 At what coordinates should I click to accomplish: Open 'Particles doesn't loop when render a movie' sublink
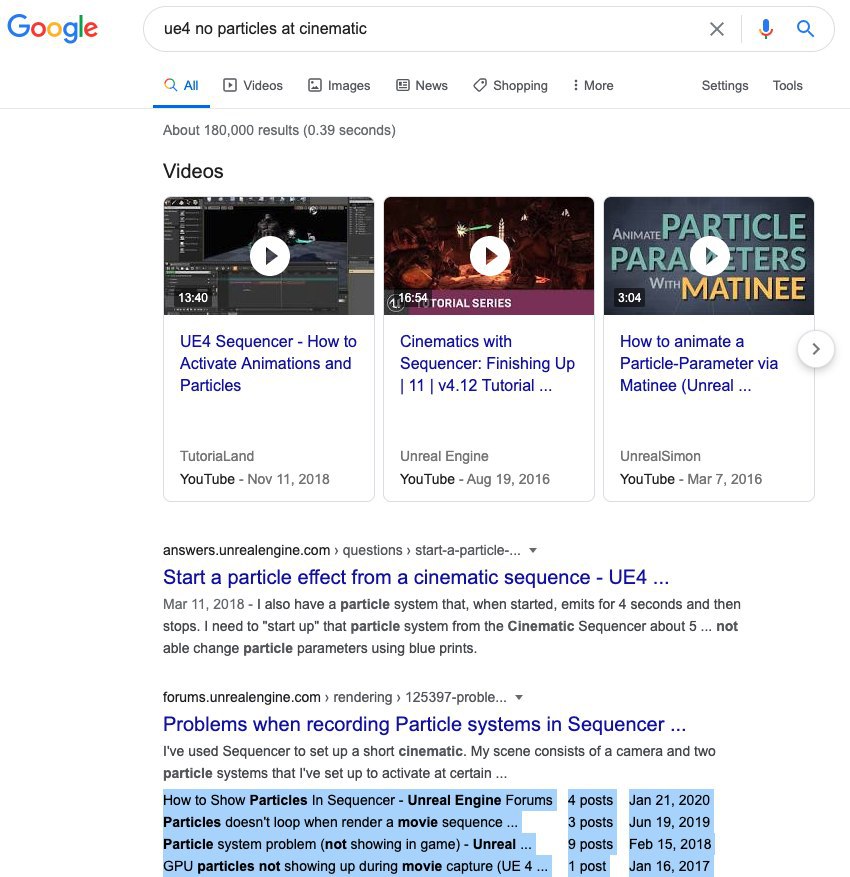click(341, 822)
